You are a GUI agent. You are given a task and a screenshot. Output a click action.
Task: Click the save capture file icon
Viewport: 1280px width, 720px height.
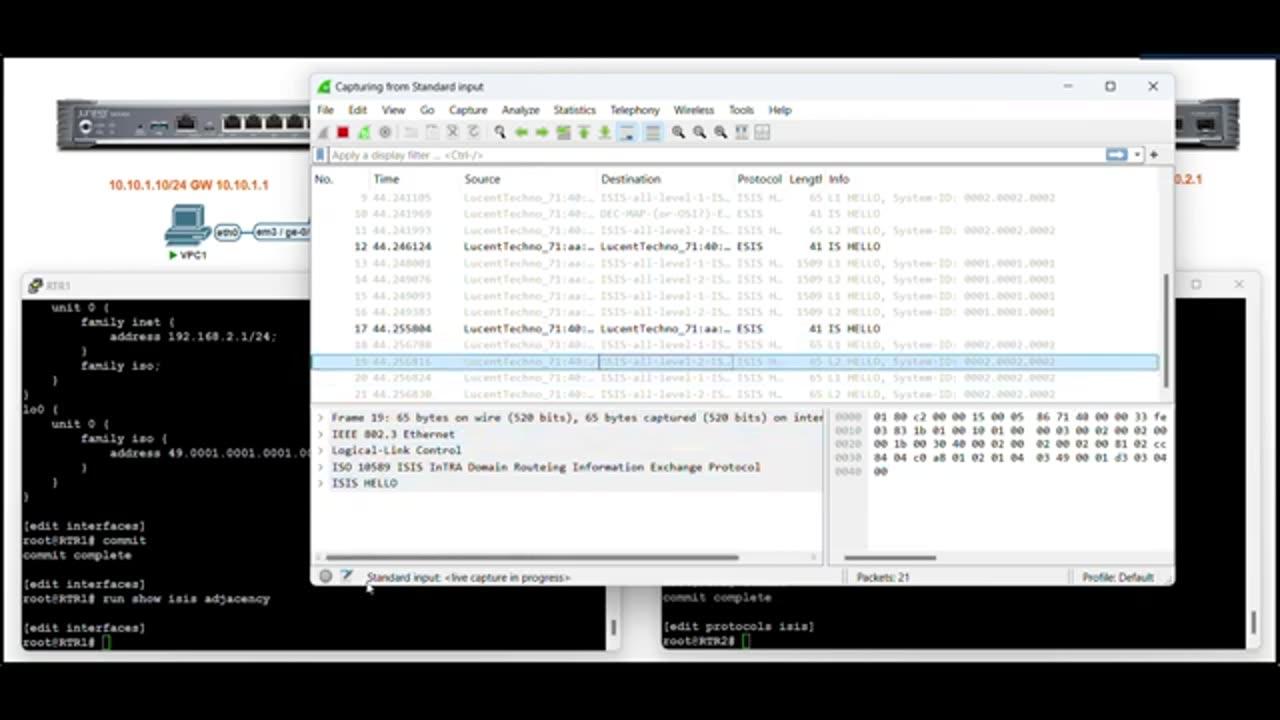(431, 132)
